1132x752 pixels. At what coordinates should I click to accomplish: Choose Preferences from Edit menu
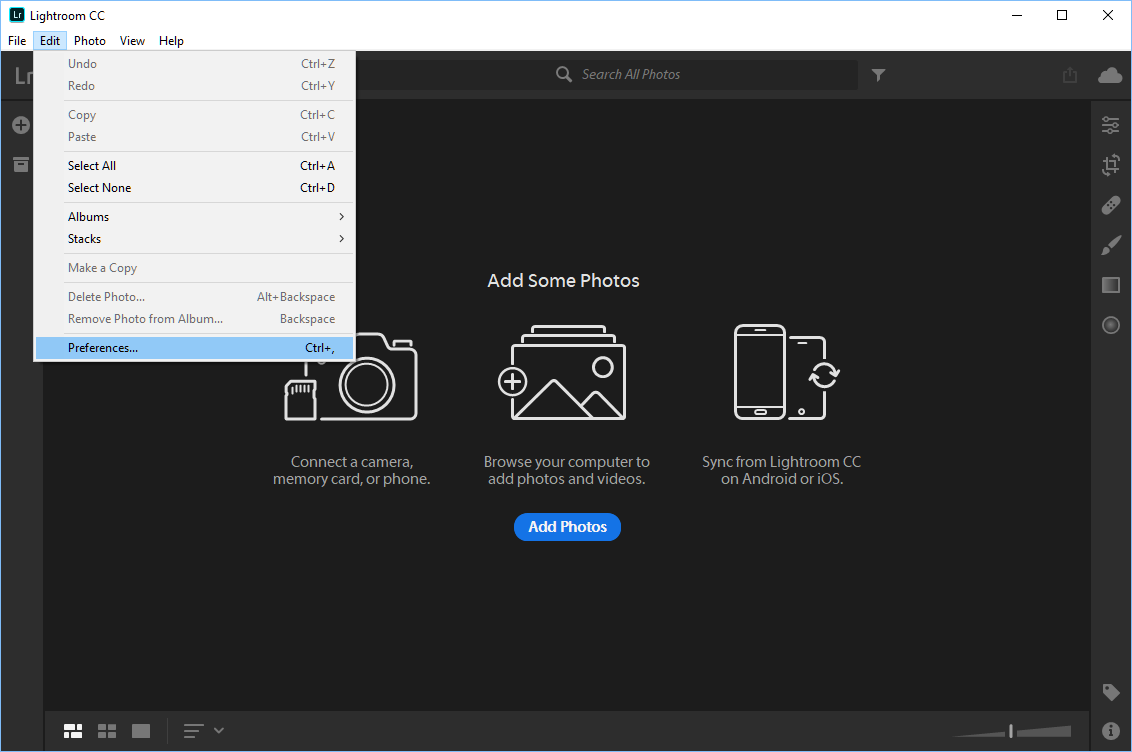point(195,348)
